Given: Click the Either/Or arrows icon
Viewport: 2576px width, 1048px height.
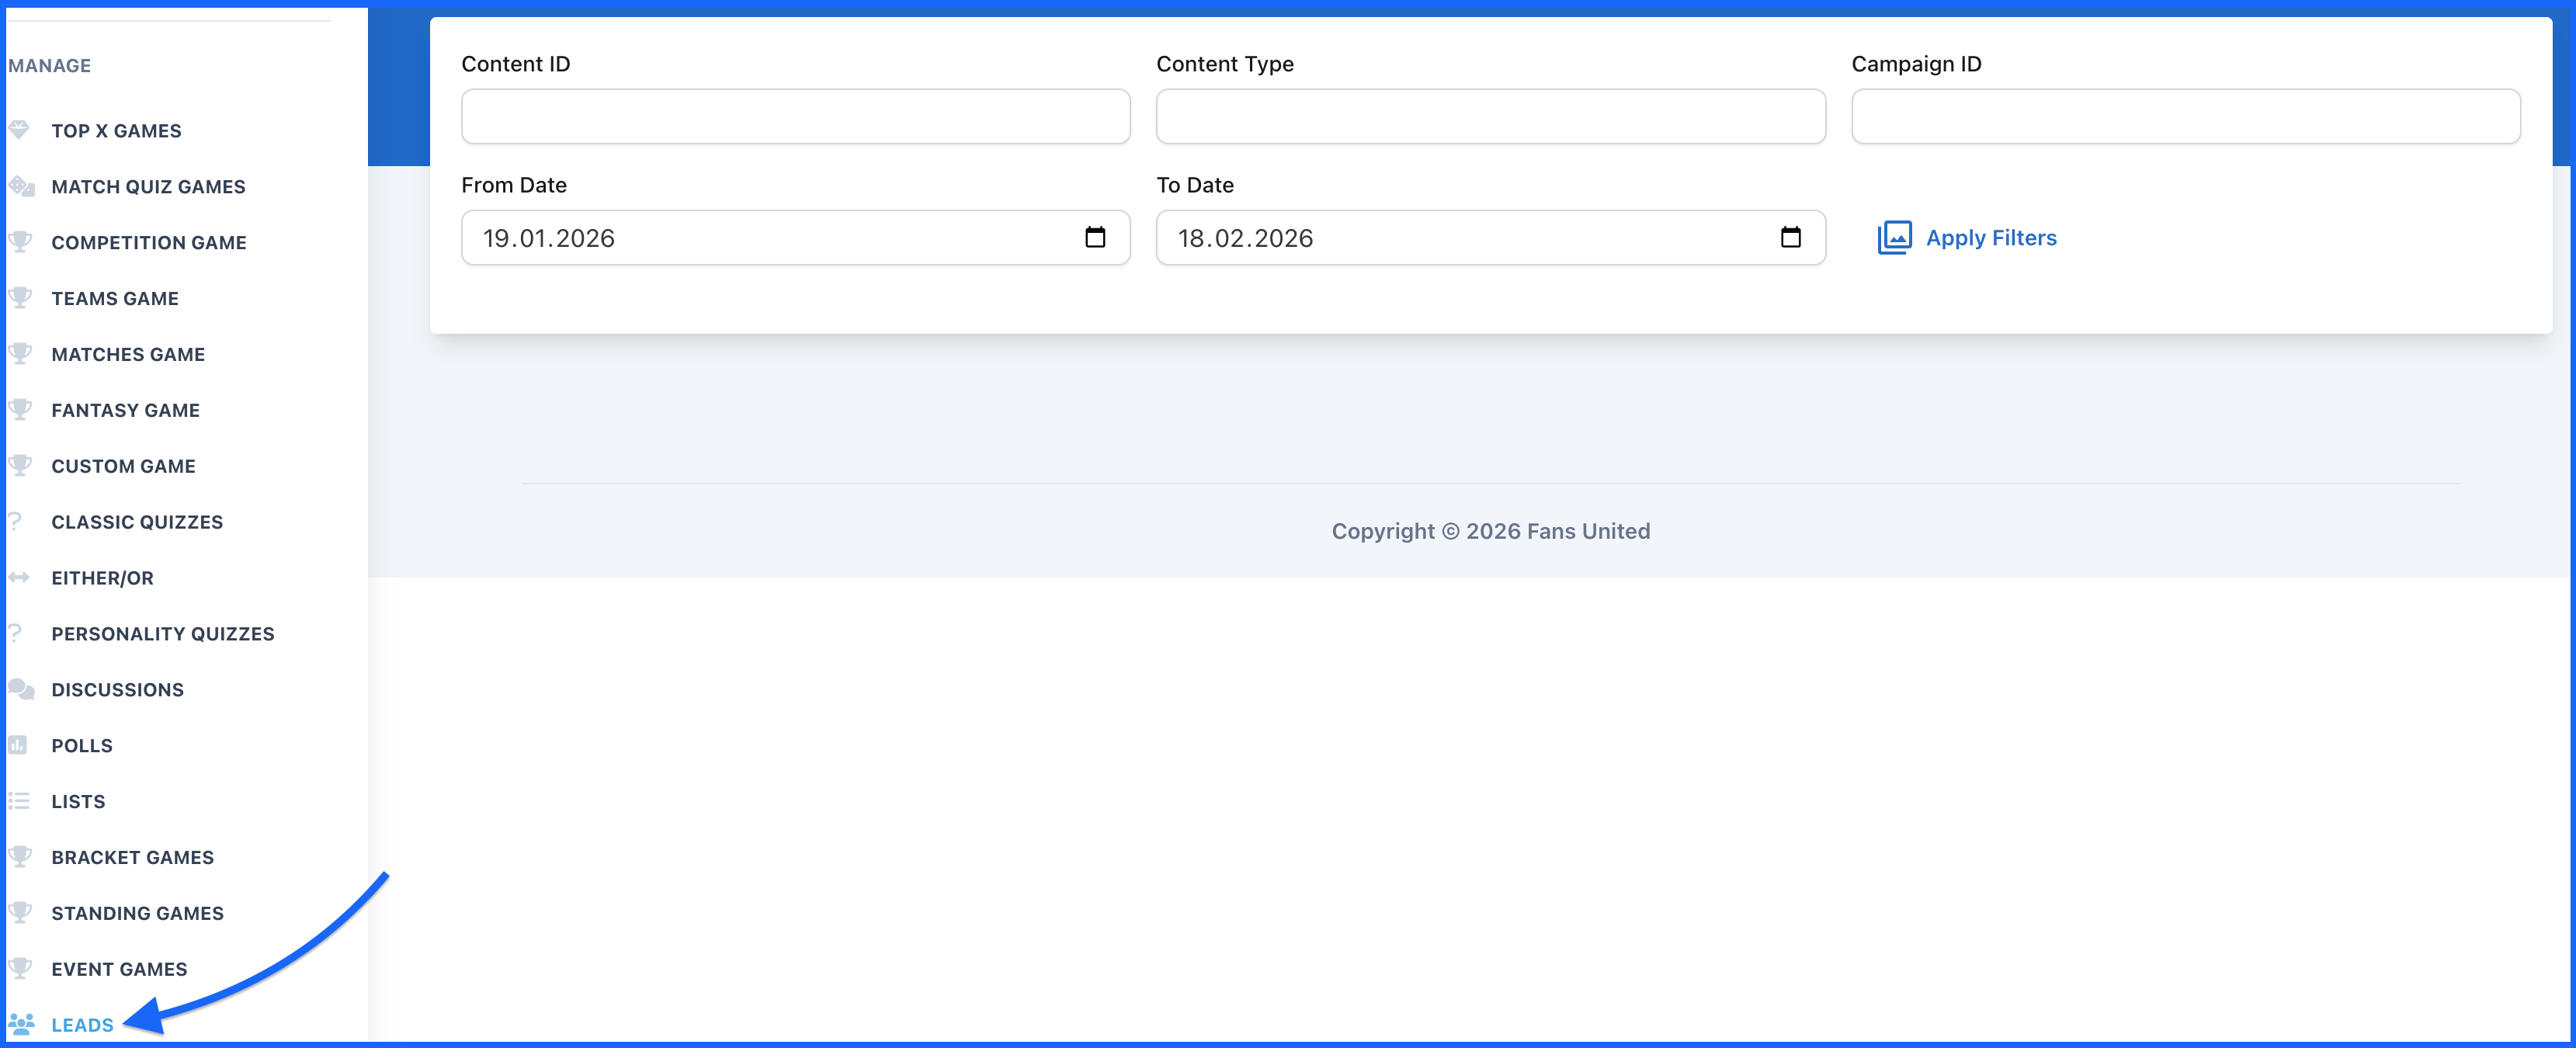Looking at the screenshot, I should pyautogui.click(x=19, y=578).
